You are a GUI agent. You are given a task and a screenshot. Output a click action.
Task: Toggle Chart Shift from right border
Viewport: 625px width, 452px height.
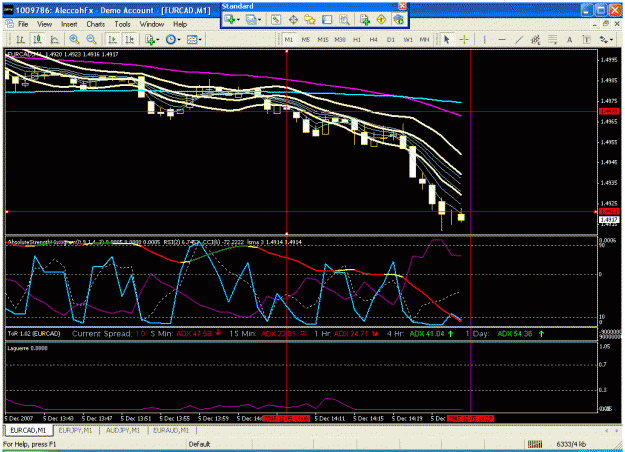130,39
